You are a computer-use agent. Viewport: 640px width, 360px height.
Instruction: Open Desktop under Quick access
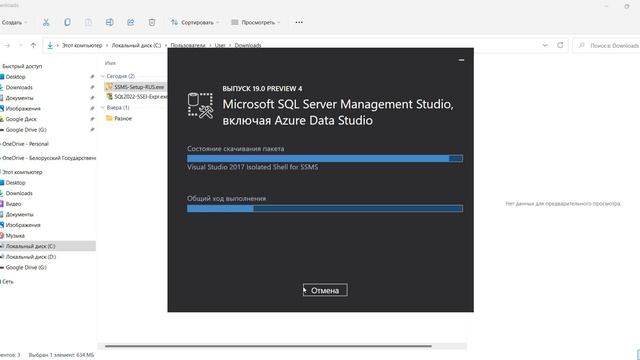click(x=16, y=77)
